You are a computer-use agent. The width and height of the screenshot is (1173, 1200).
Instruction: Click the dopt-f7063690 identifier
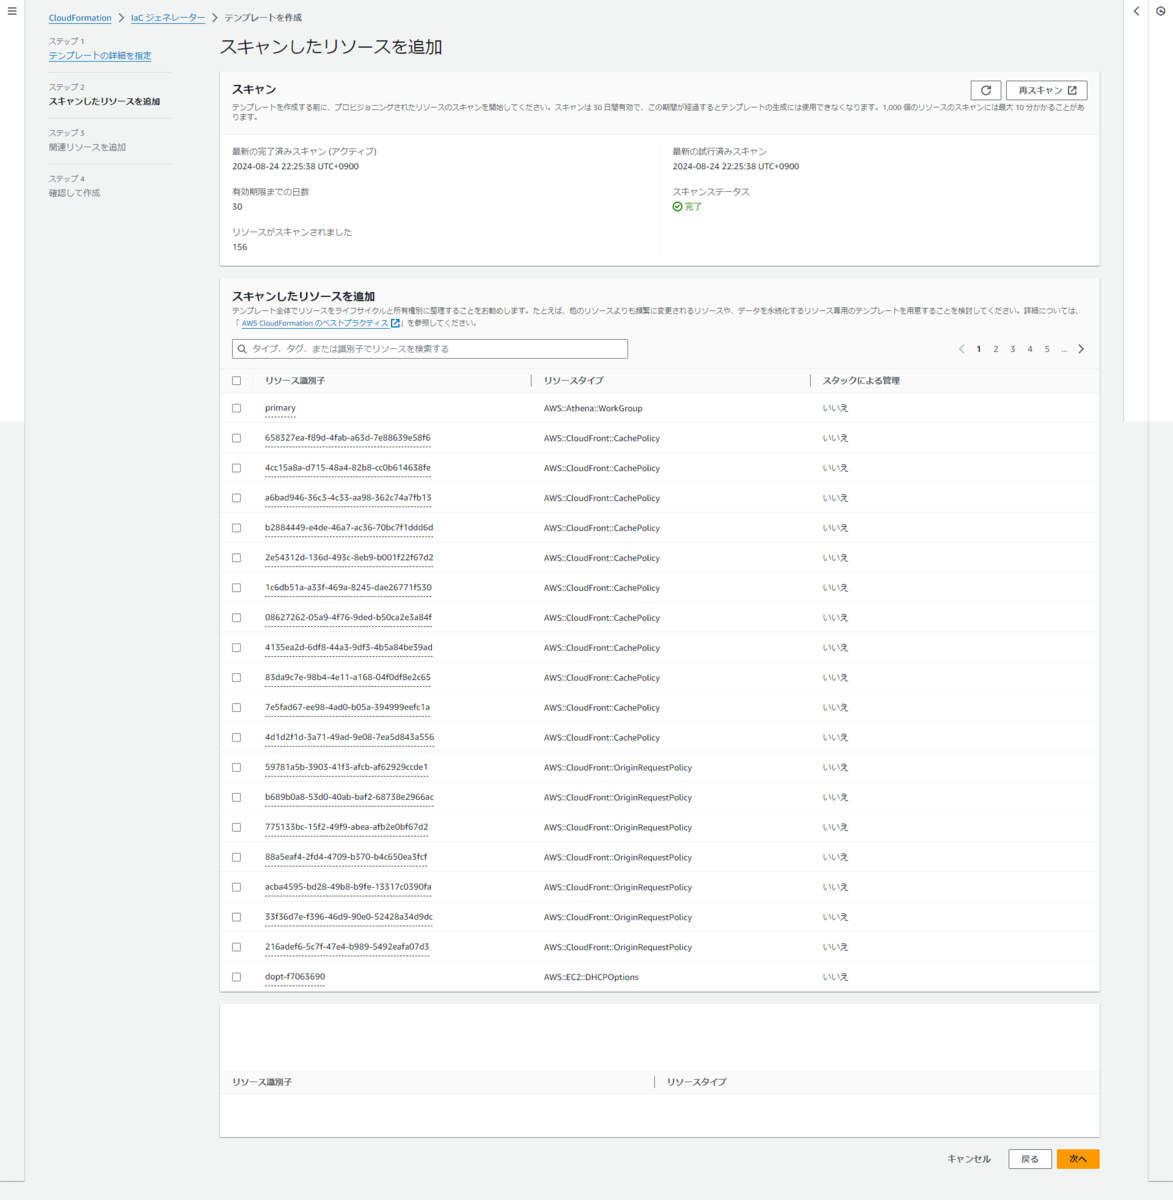point(295,977)
